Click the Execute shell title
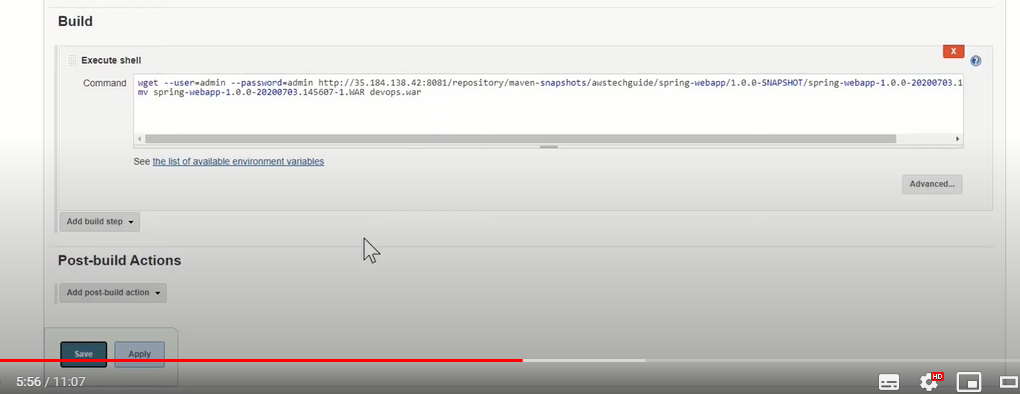This screenshot has width=1020, height=394. (111, 60)
